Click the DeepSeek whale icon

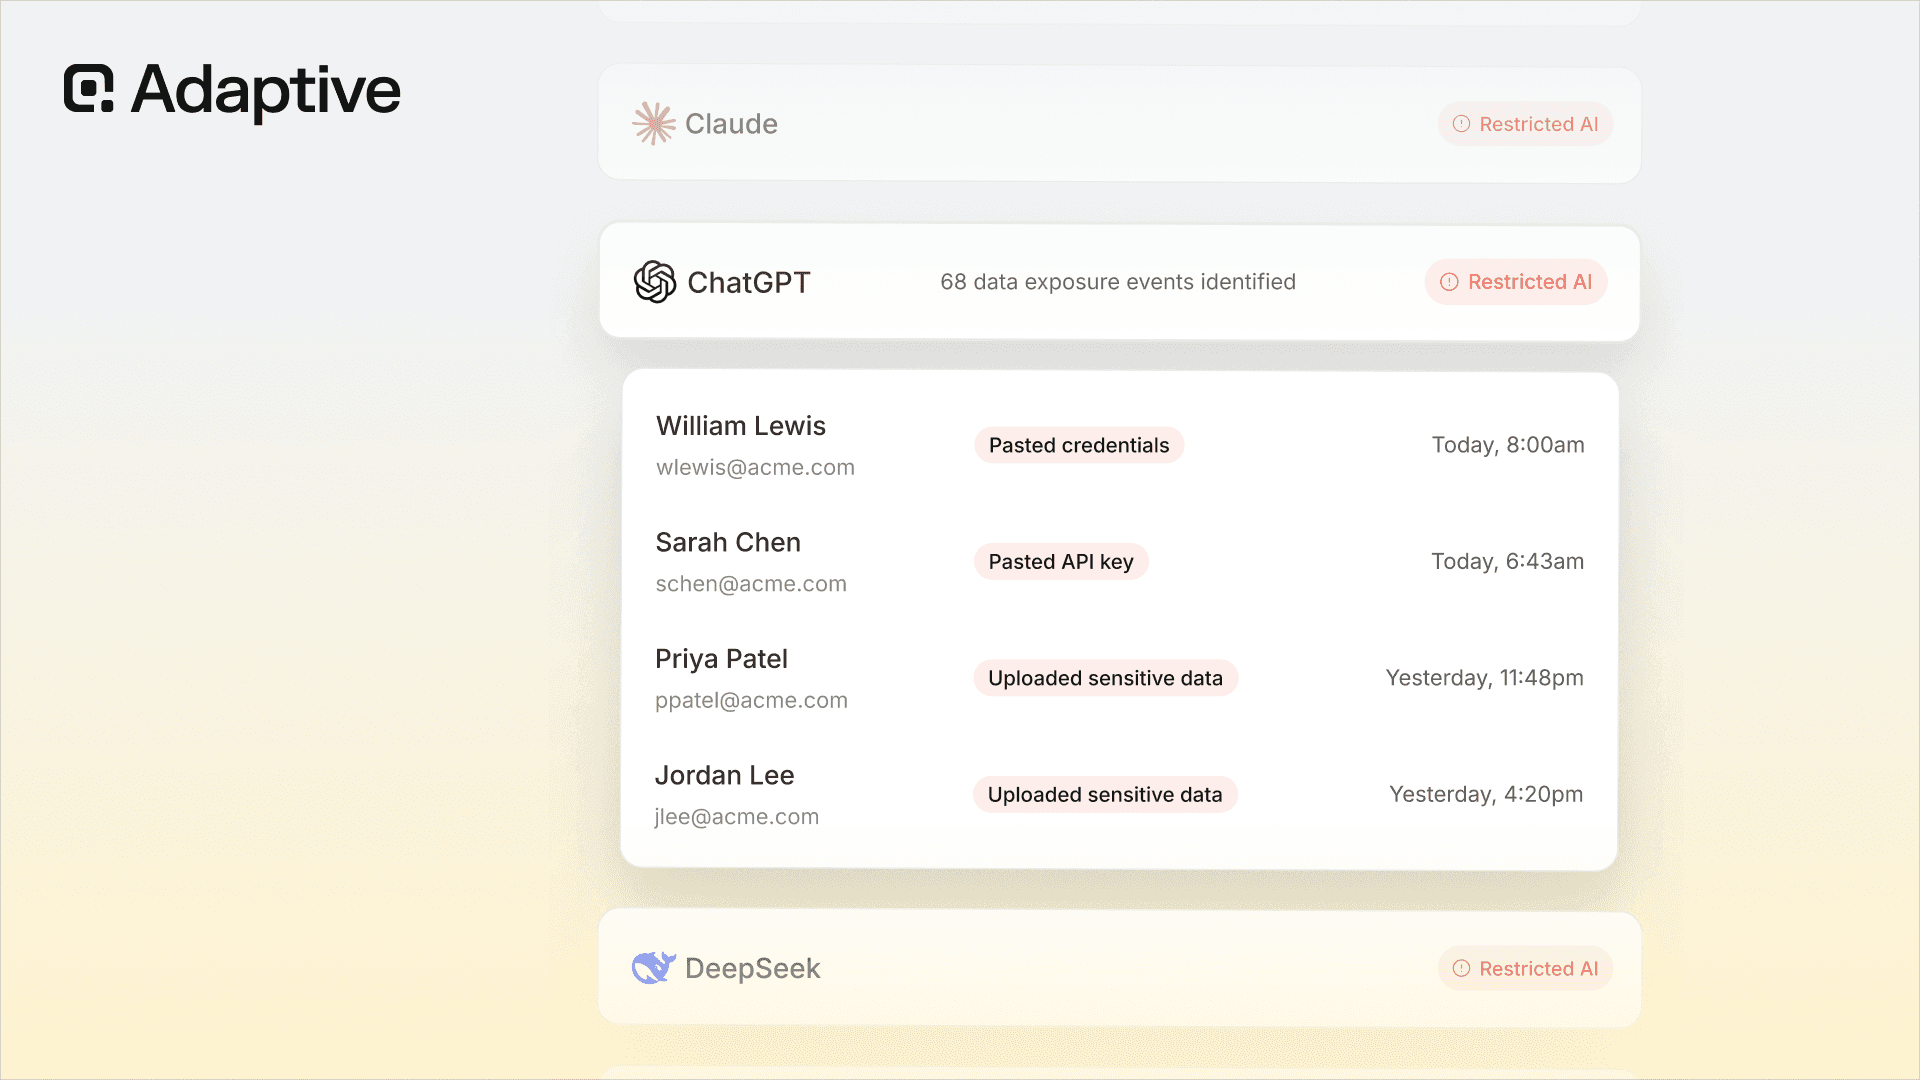(x=654, y=968)
